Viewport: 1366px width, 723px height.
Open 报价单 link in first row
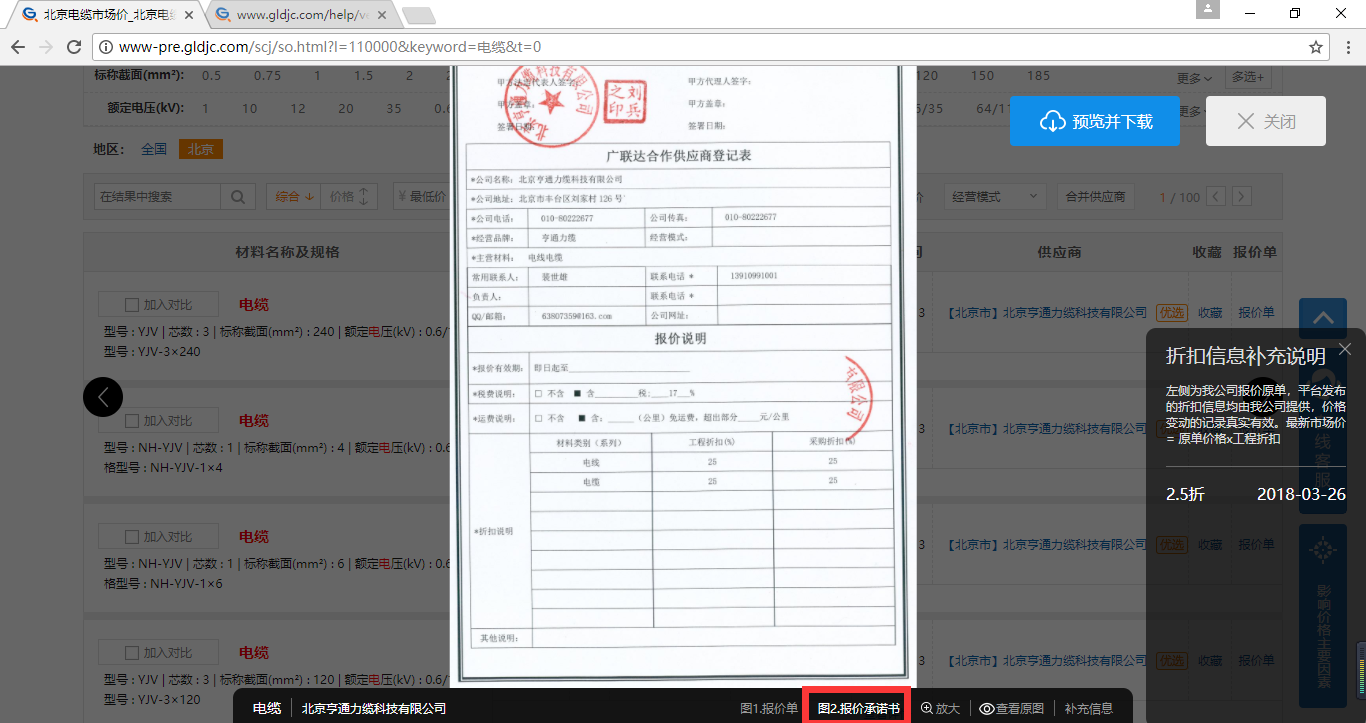(x=1256, y=313)
